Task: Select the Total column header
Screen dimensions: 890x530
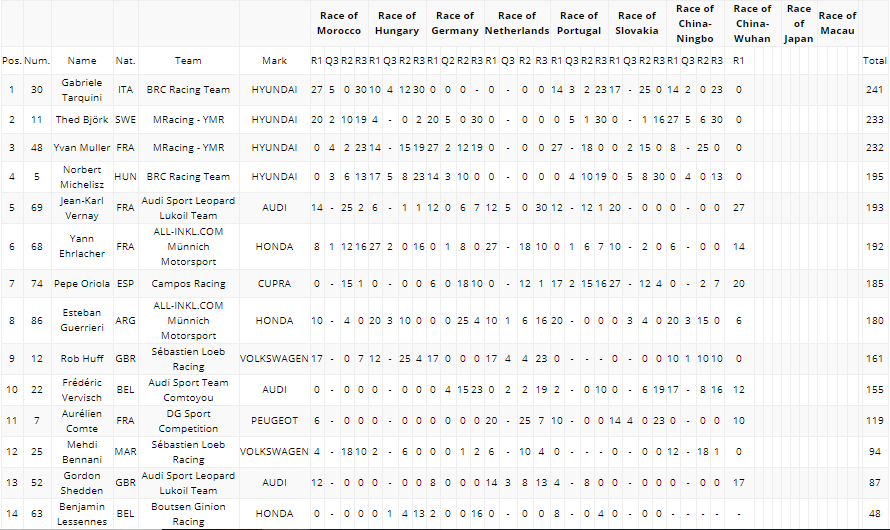Action: pyautogui.click(x=874, y=61)
